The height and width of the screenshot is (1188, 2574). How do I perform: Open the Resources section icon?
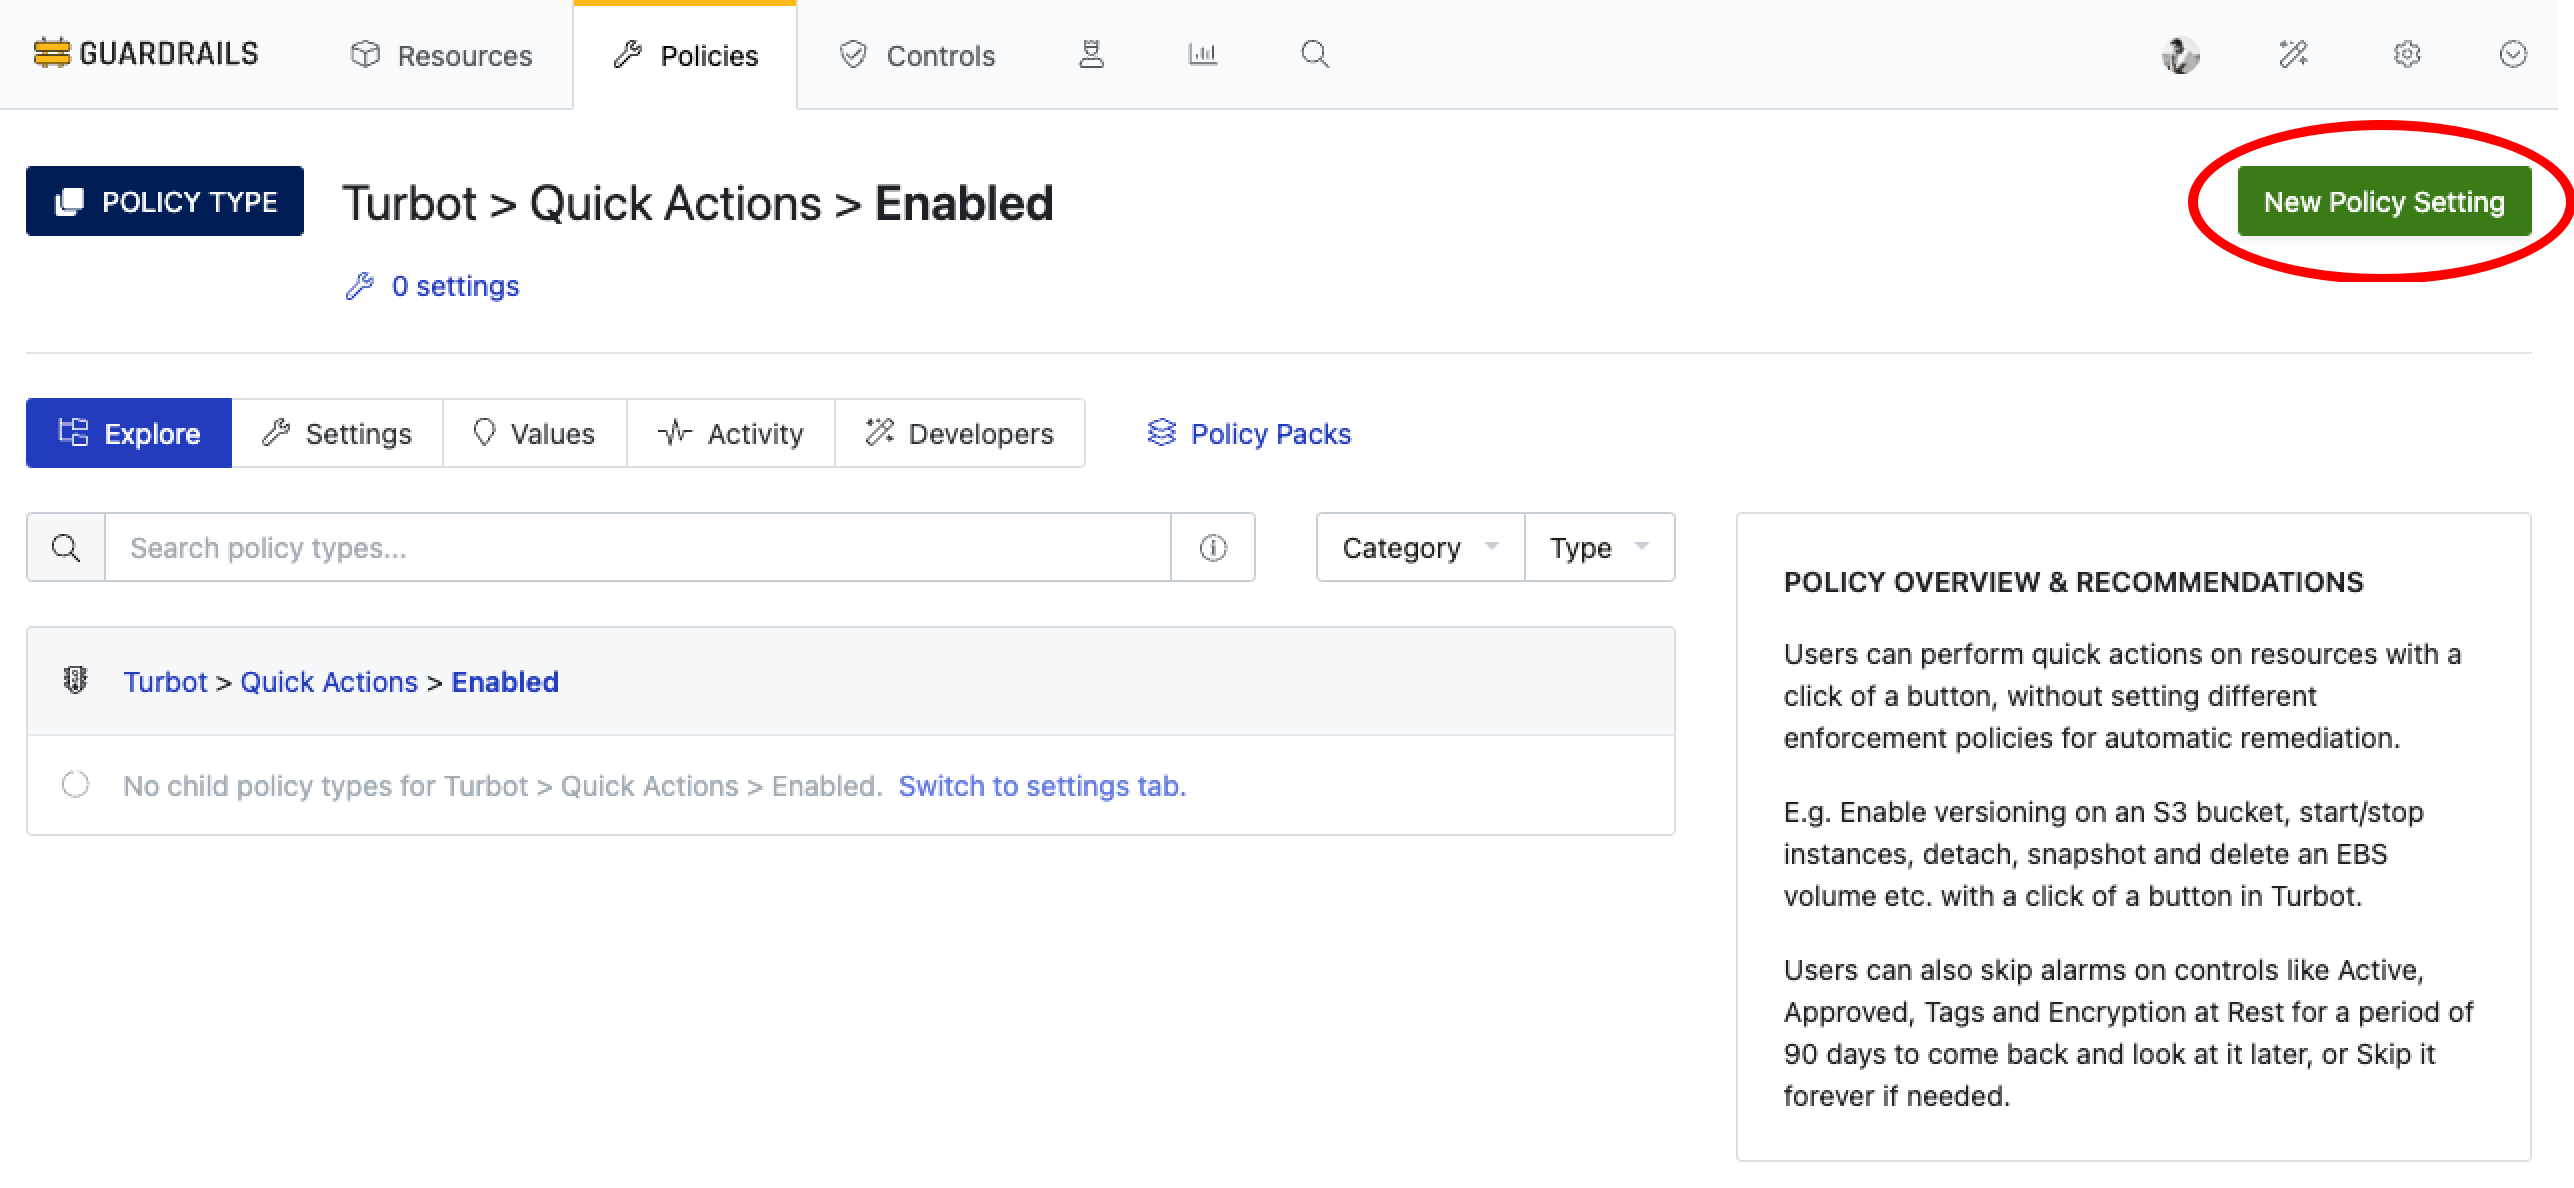[x=367, y=55]
